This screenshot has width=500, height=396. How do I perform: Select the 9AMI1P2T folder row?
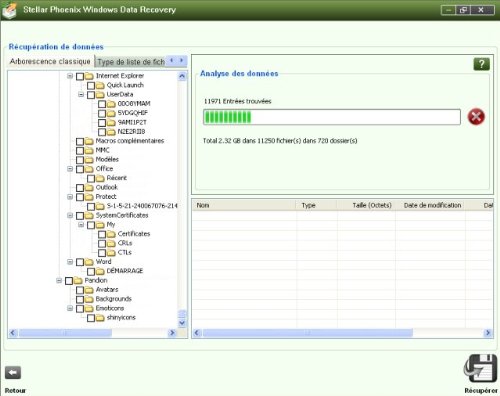132,122
